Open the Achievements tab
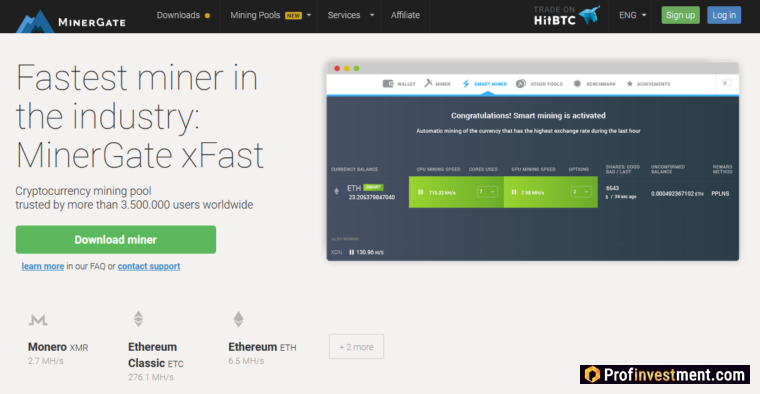The image size is (760, 394). 648,84
